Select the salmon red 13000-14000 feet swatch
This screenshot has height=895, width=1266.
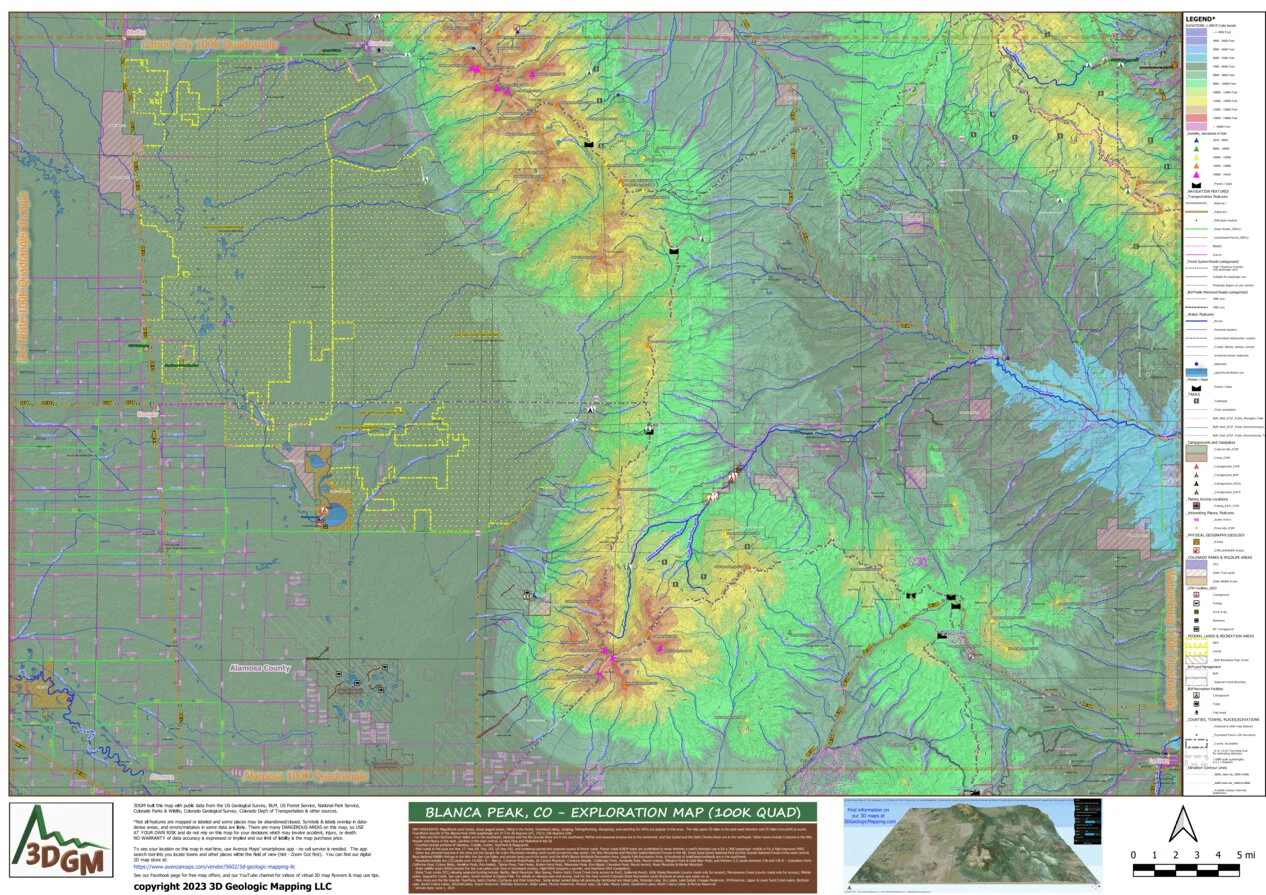click(1196, 118)
